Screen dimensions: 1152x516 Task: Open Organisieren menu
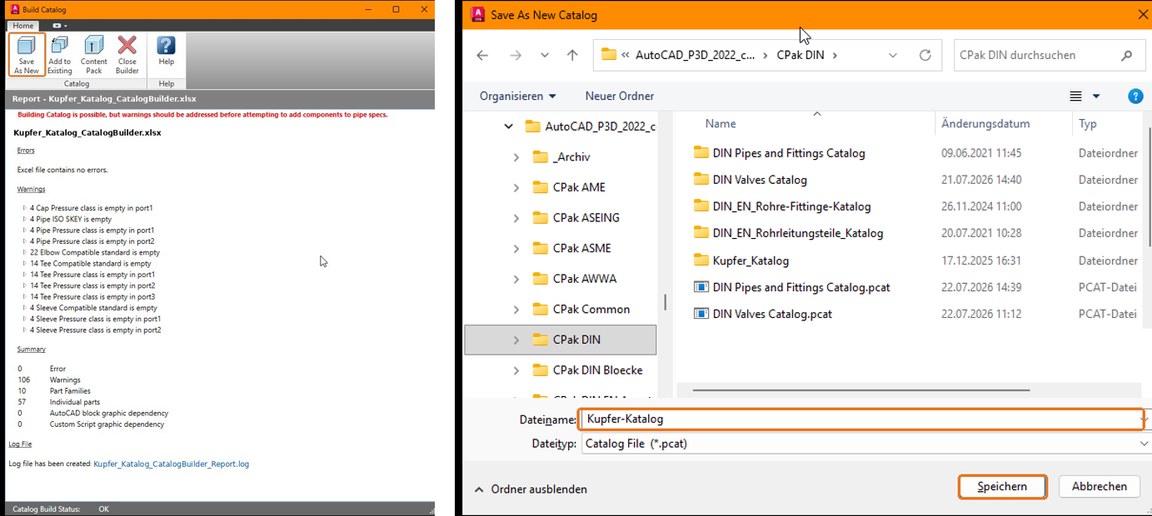click(x=518, y=96)
